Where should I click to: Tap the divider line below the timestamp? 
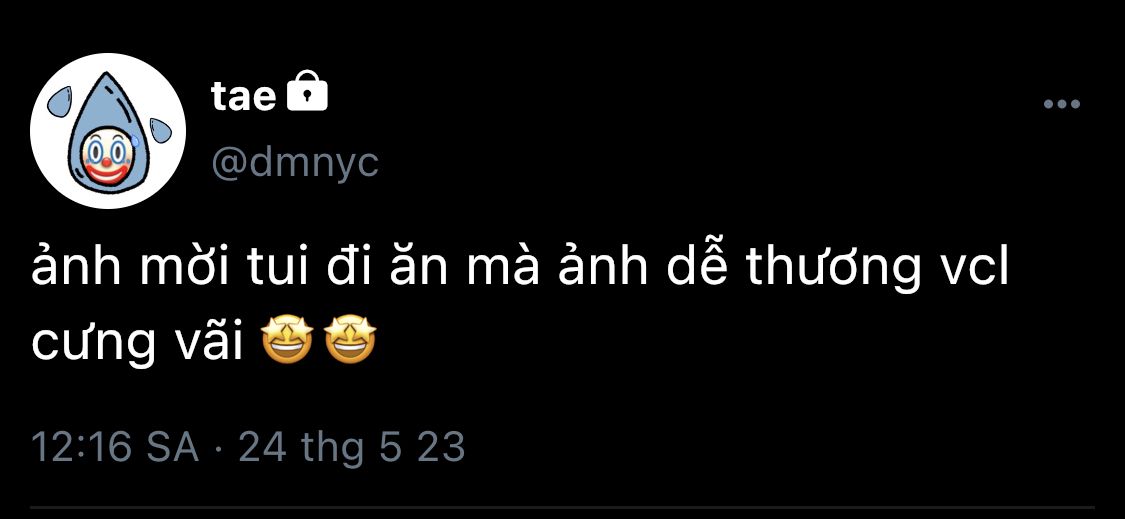point(562,508)
